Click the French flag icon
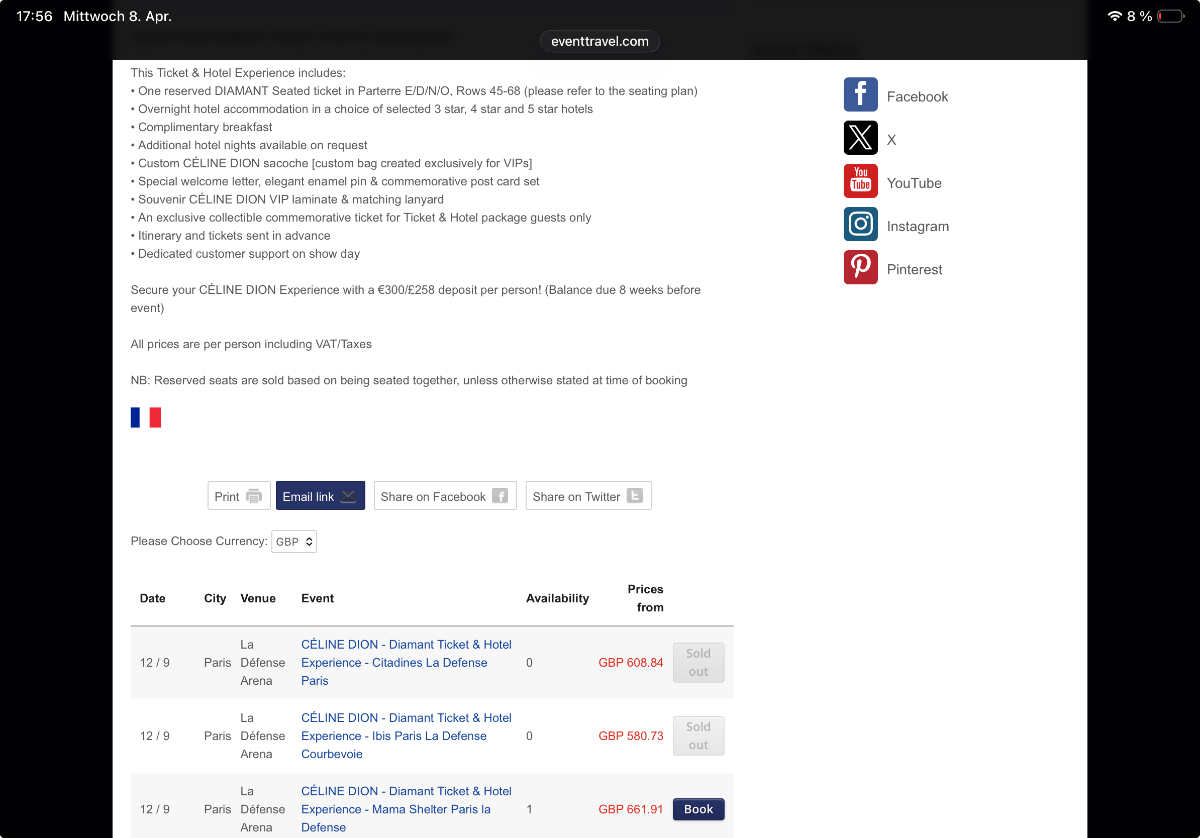Screen dimensions: 1200x838 tap(146, 417)
